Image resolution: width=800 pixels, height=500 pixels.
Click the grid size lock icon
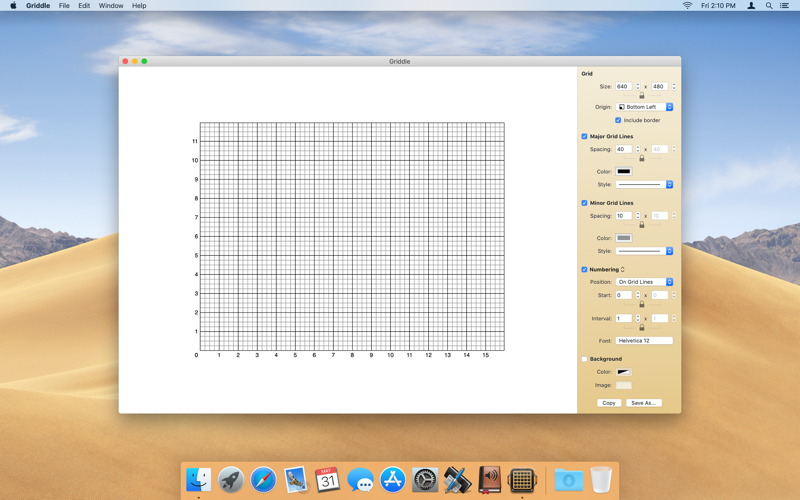tap(642, 96)
